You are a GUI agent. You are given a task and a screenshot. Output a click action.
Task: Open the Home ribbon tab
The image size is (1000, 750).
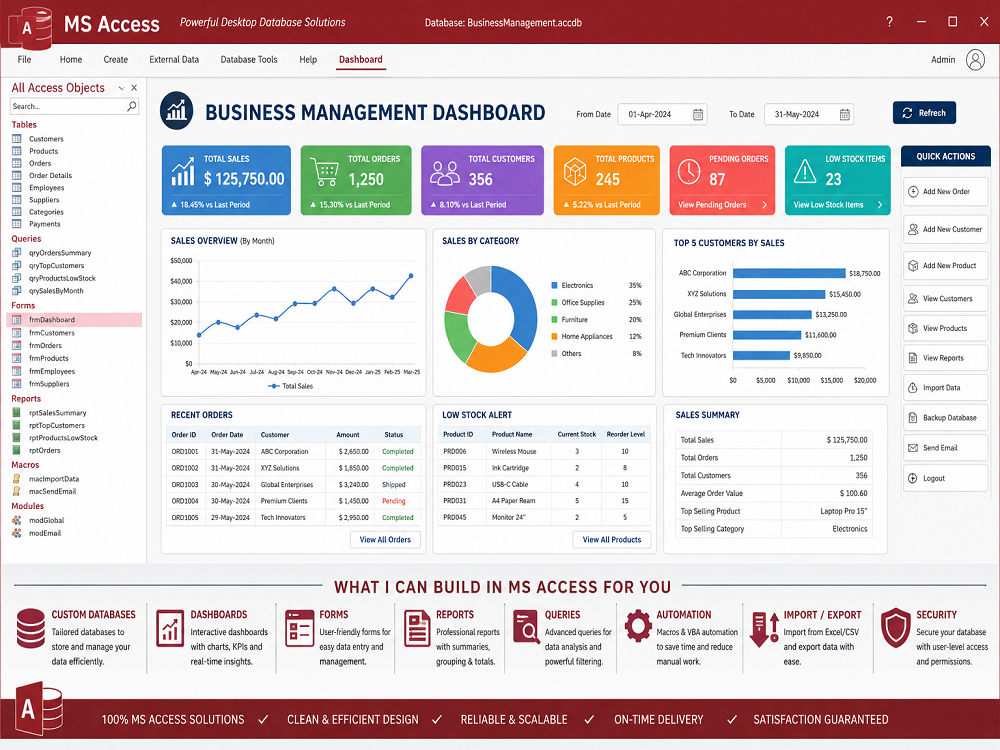71,59
